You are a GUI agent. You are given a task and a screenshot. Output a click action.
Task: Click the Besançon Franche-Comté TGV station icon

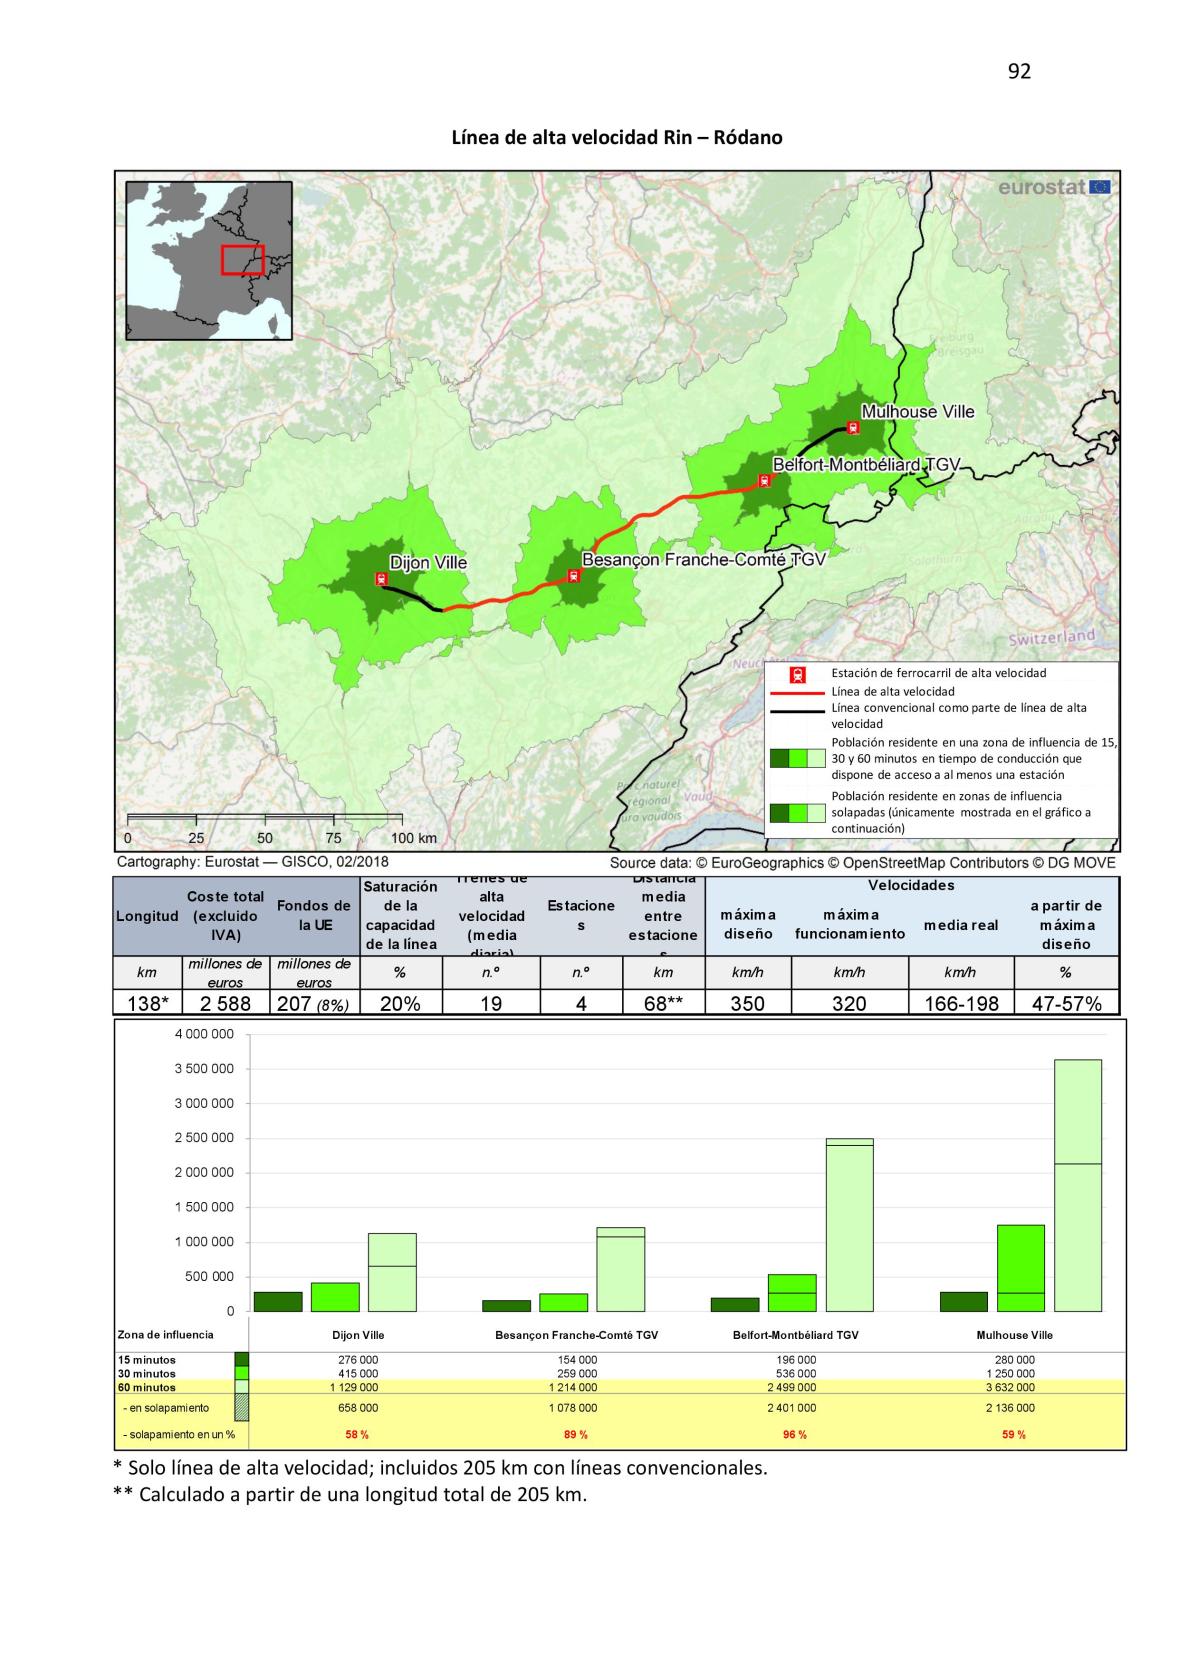point(573,575)
